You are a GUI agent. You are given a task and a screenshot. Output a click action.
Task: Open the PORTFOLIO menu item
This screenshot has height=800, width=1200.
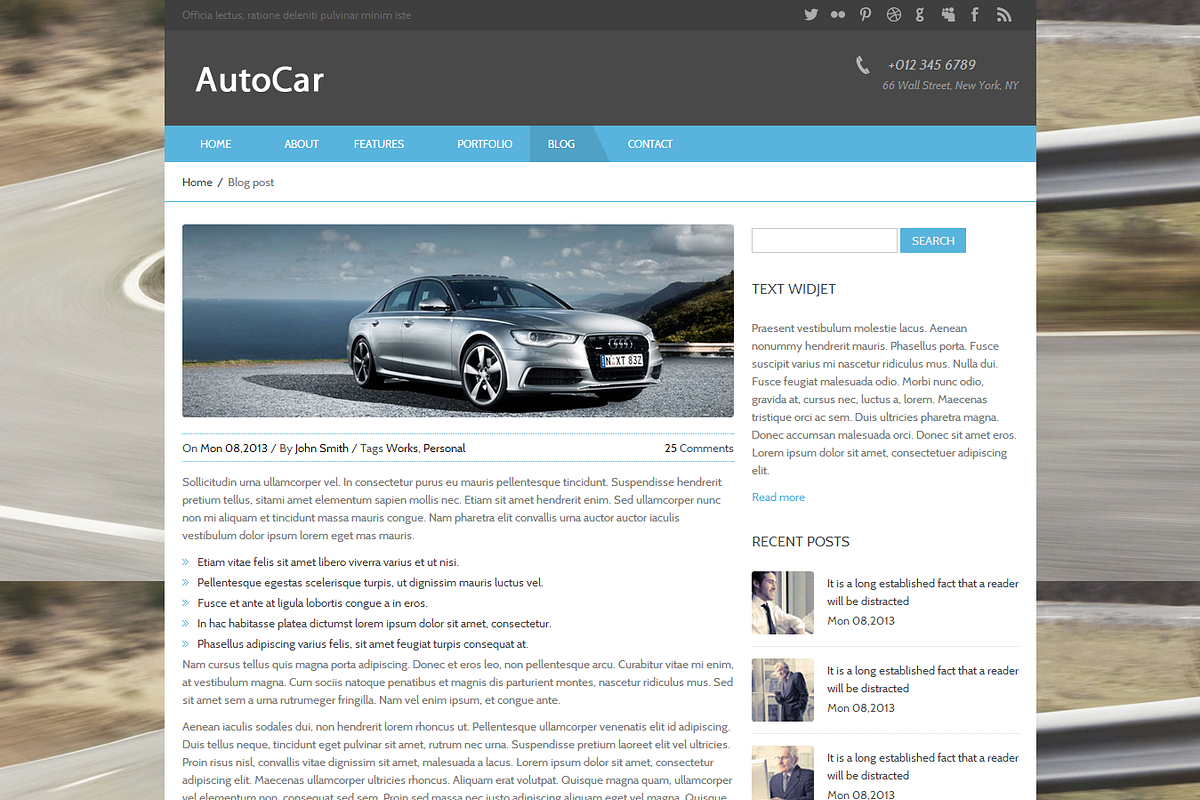[484, 143]
